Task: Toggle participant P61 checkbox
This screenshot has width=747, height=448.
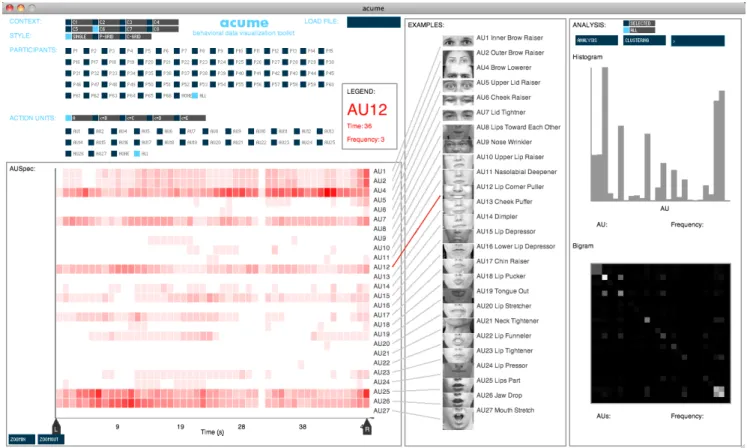Action: [68, 96]
